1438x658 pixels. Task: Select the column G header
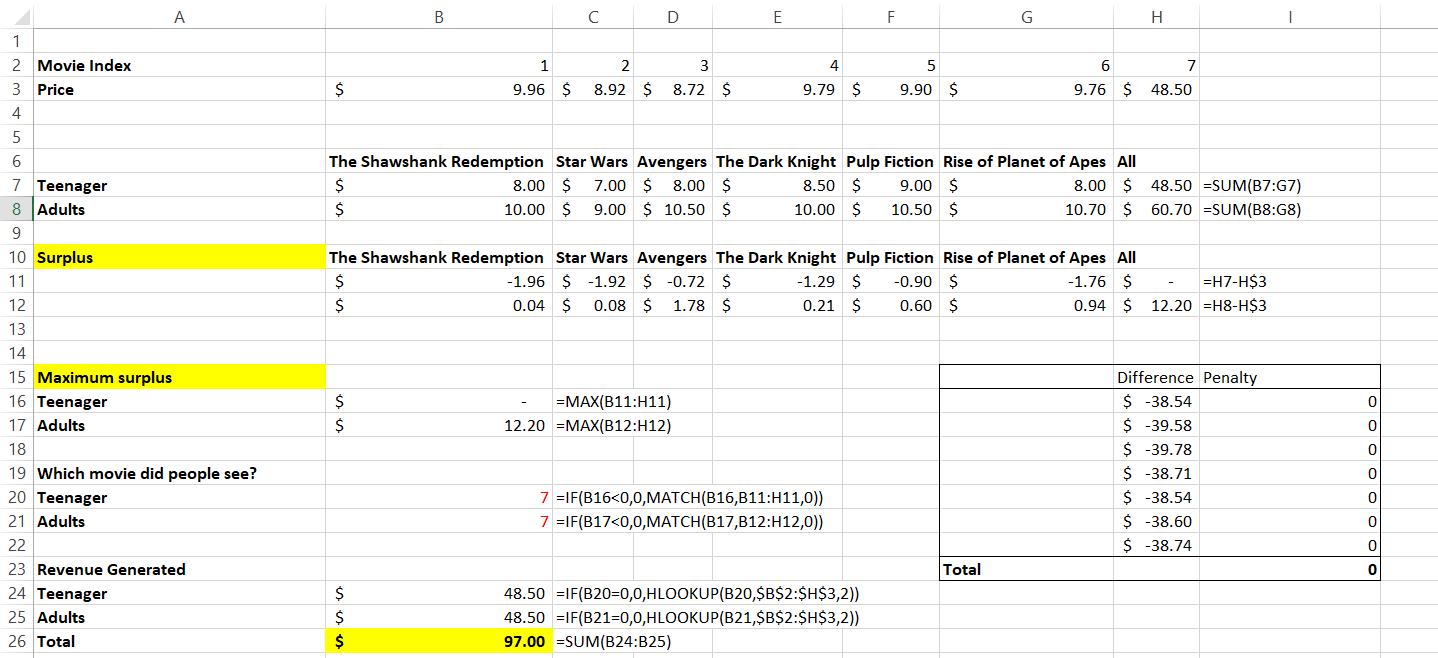(1026, 15)
